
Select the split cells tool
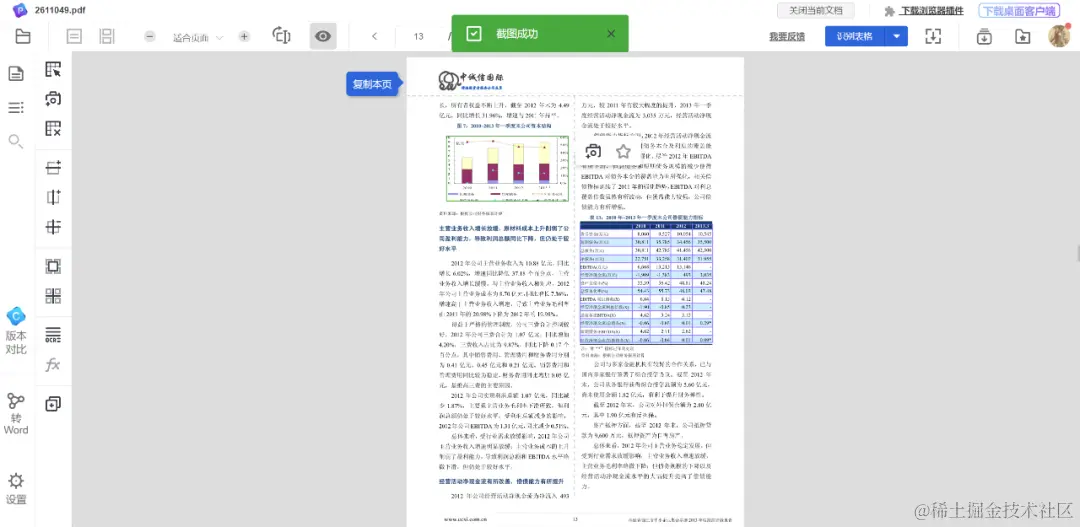[x=53, y=296]
